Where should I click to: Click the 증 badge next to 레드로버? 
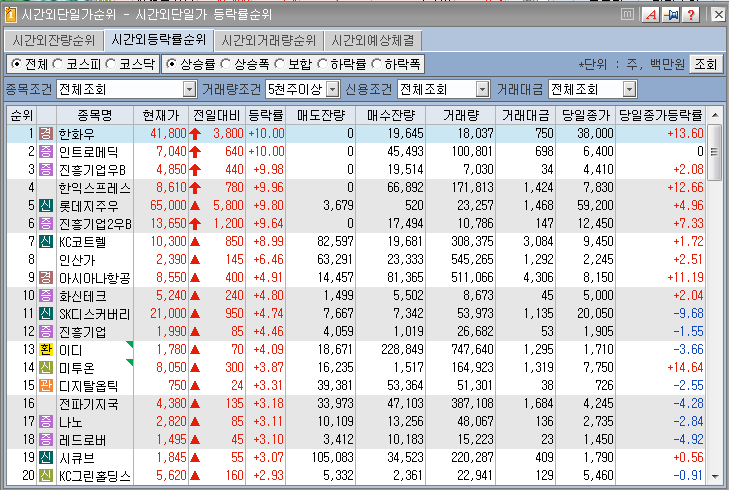click(46, 439)
